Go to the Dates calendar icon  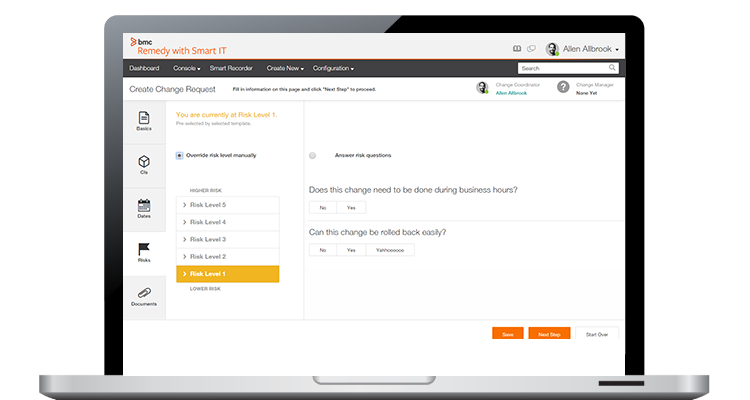click(144, 204)
